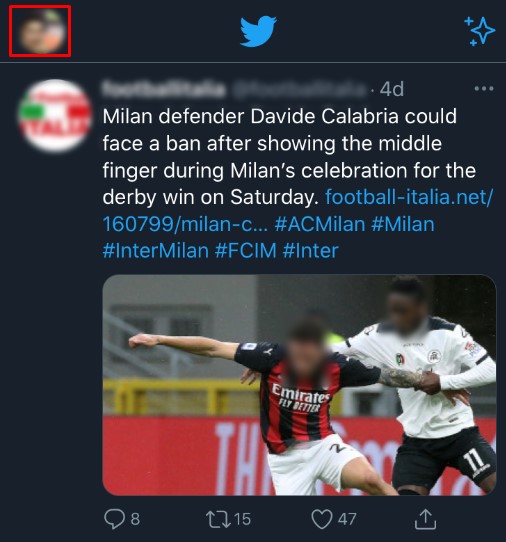Open profile avatar in top-left corner
Screen dimensions: 506x542
(x=40, y=31)
